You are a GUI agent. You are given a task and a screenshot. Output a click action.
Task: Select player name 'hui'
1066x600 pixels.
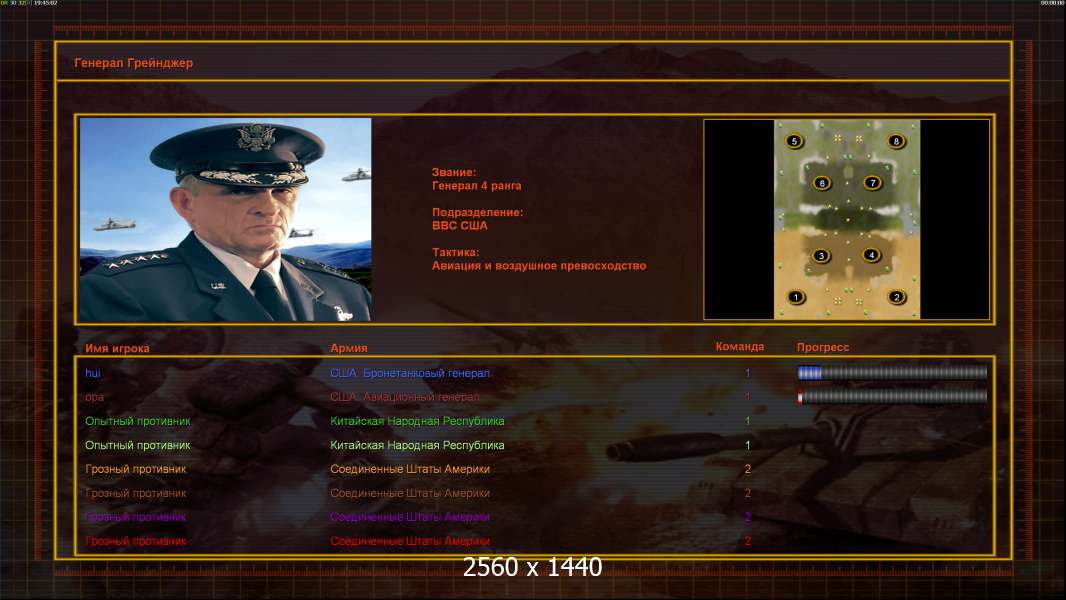[x=92, y=373]
